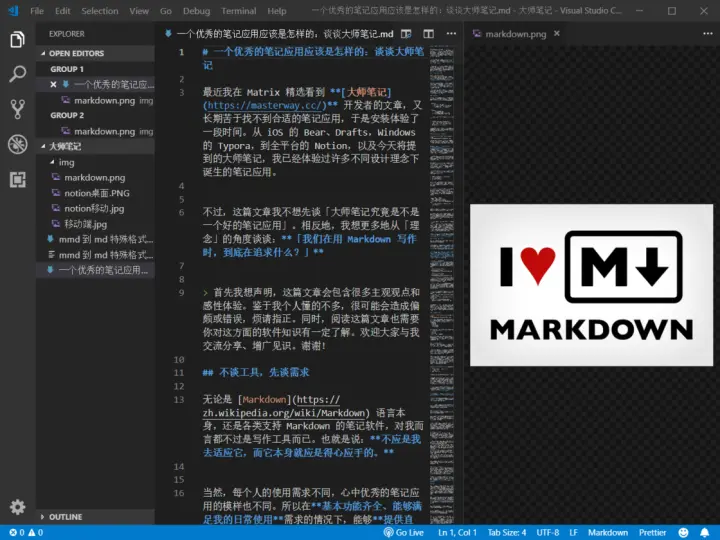Open the Go menu
This screenshot has height=540, width=720.
coord(166,11)
